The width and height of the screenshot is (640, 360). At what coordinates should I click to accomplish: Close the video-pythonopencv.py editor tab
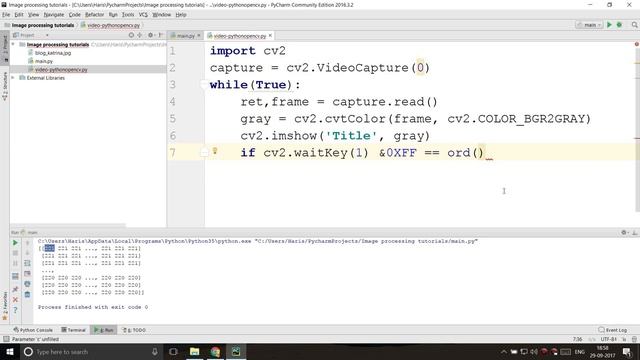[270, 36]
